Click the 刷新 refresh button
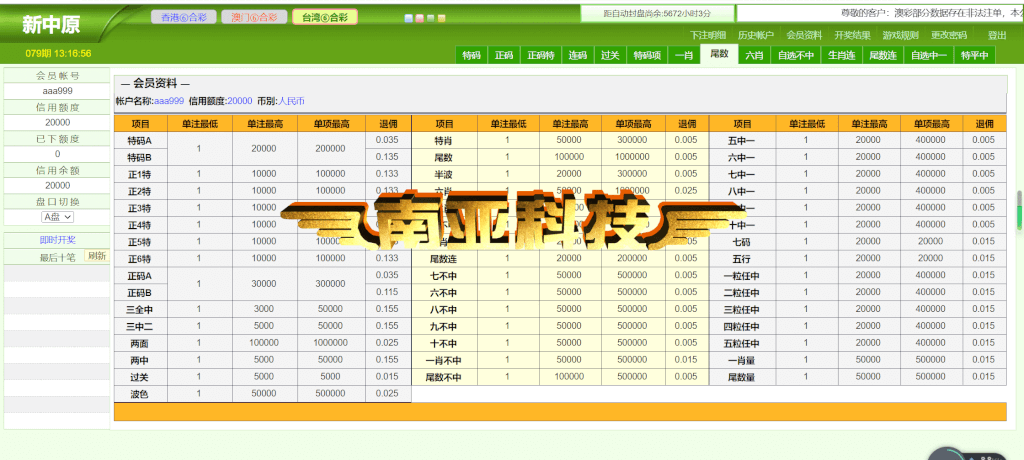Image resolution: width=1024 pixels, height=460 pixels. click(x=97, y=255)
